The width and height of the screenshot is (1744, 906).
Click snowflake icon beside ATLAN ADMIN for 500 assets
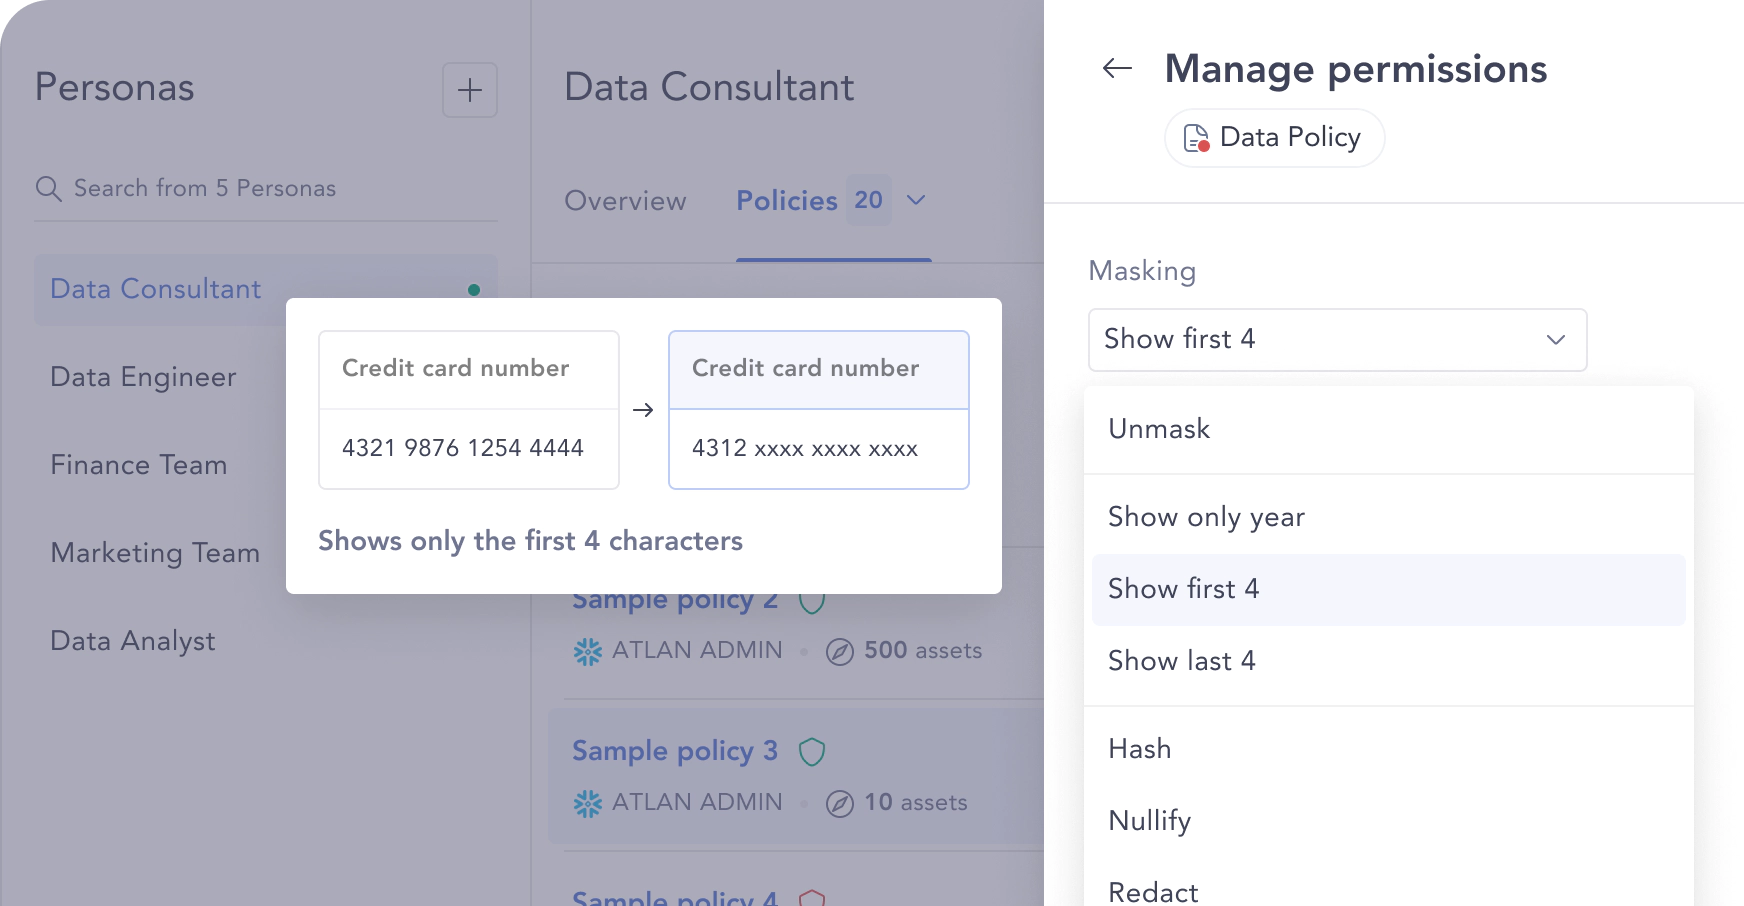point(588,652)
